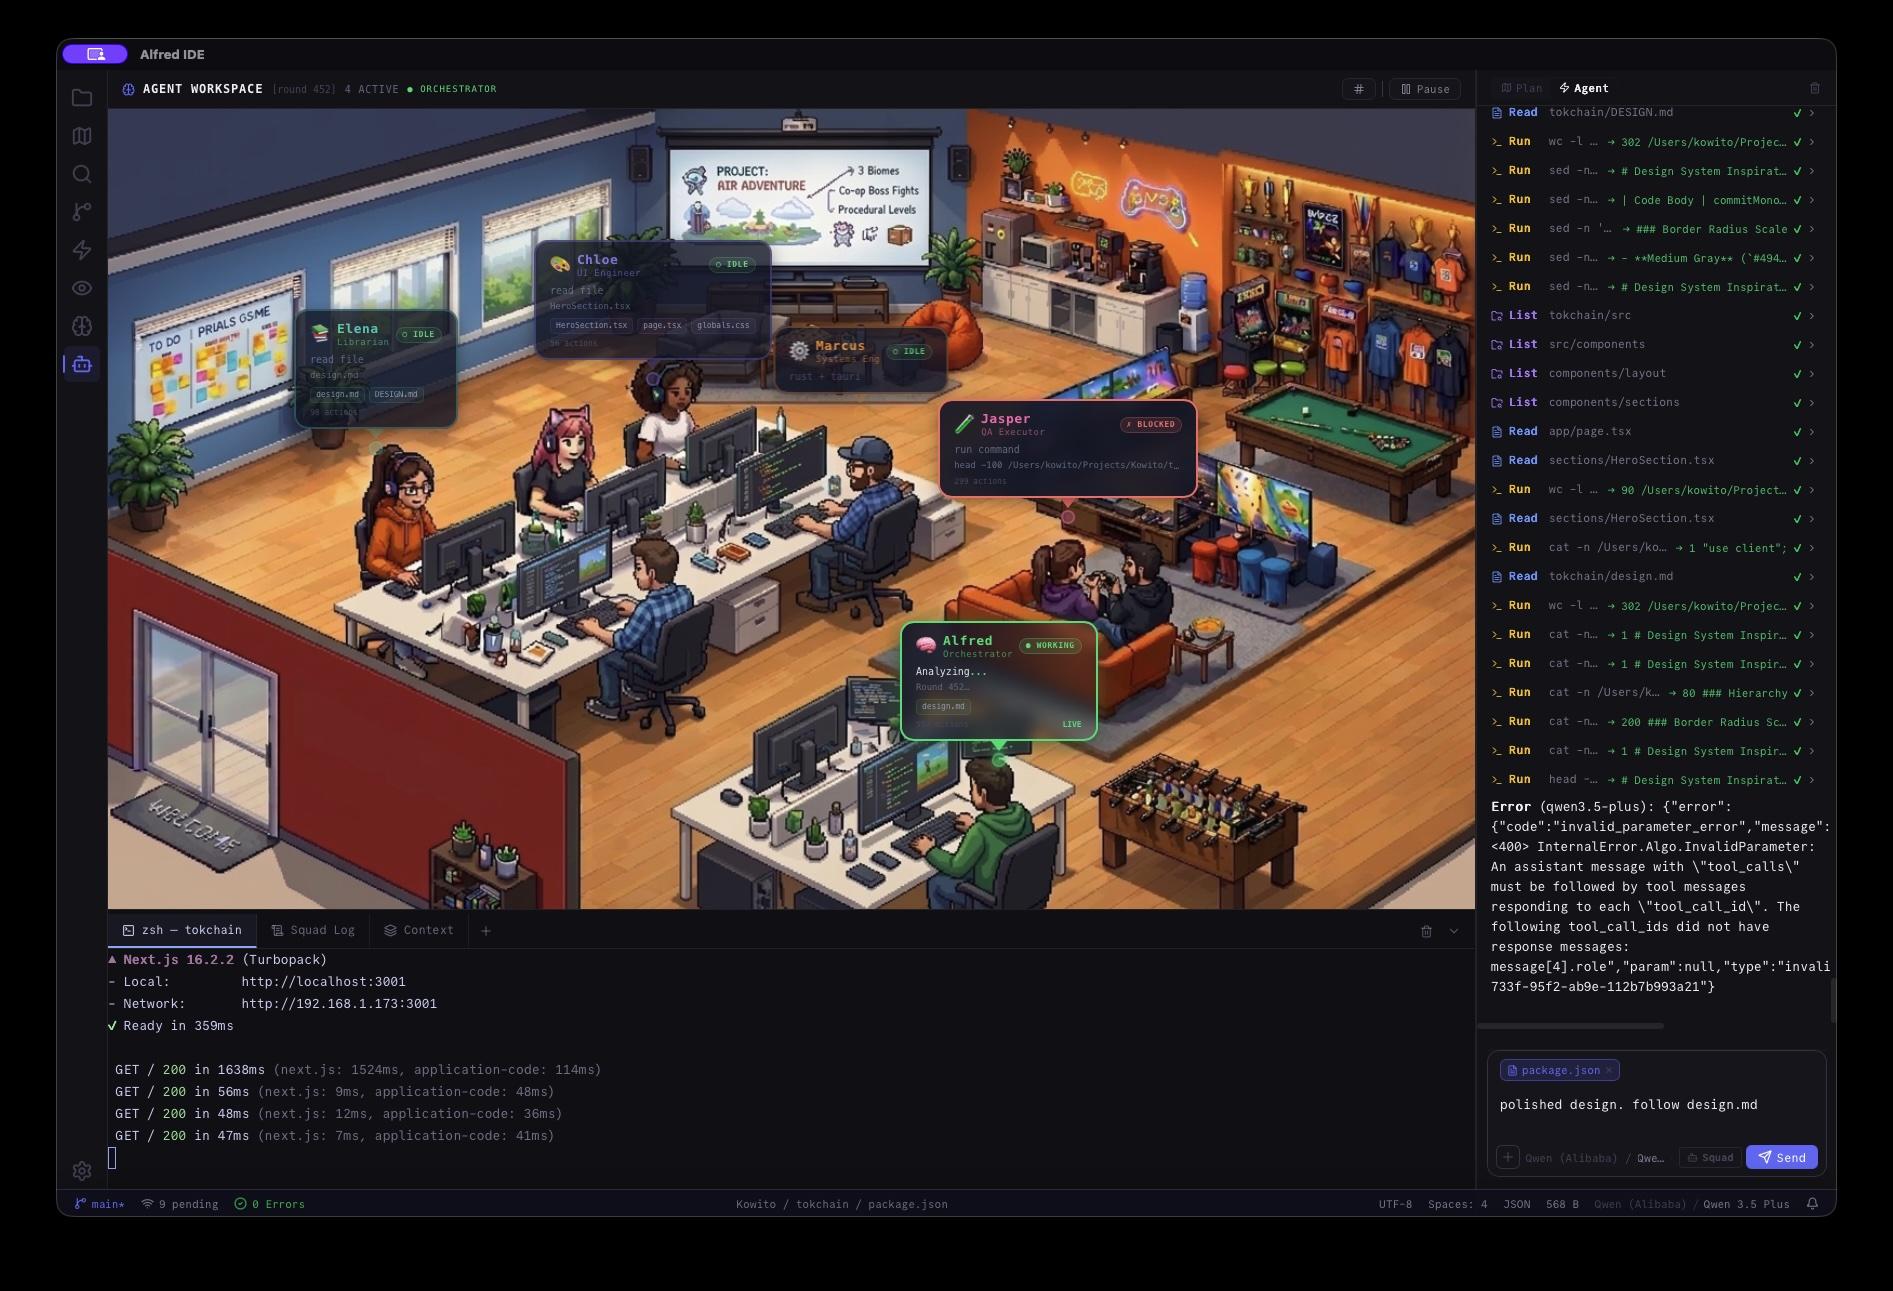Image resolution: width=1893 pixels, height=1291 pixels.
Task: Switch to the Squad Log tab
Action: point(313,930)
